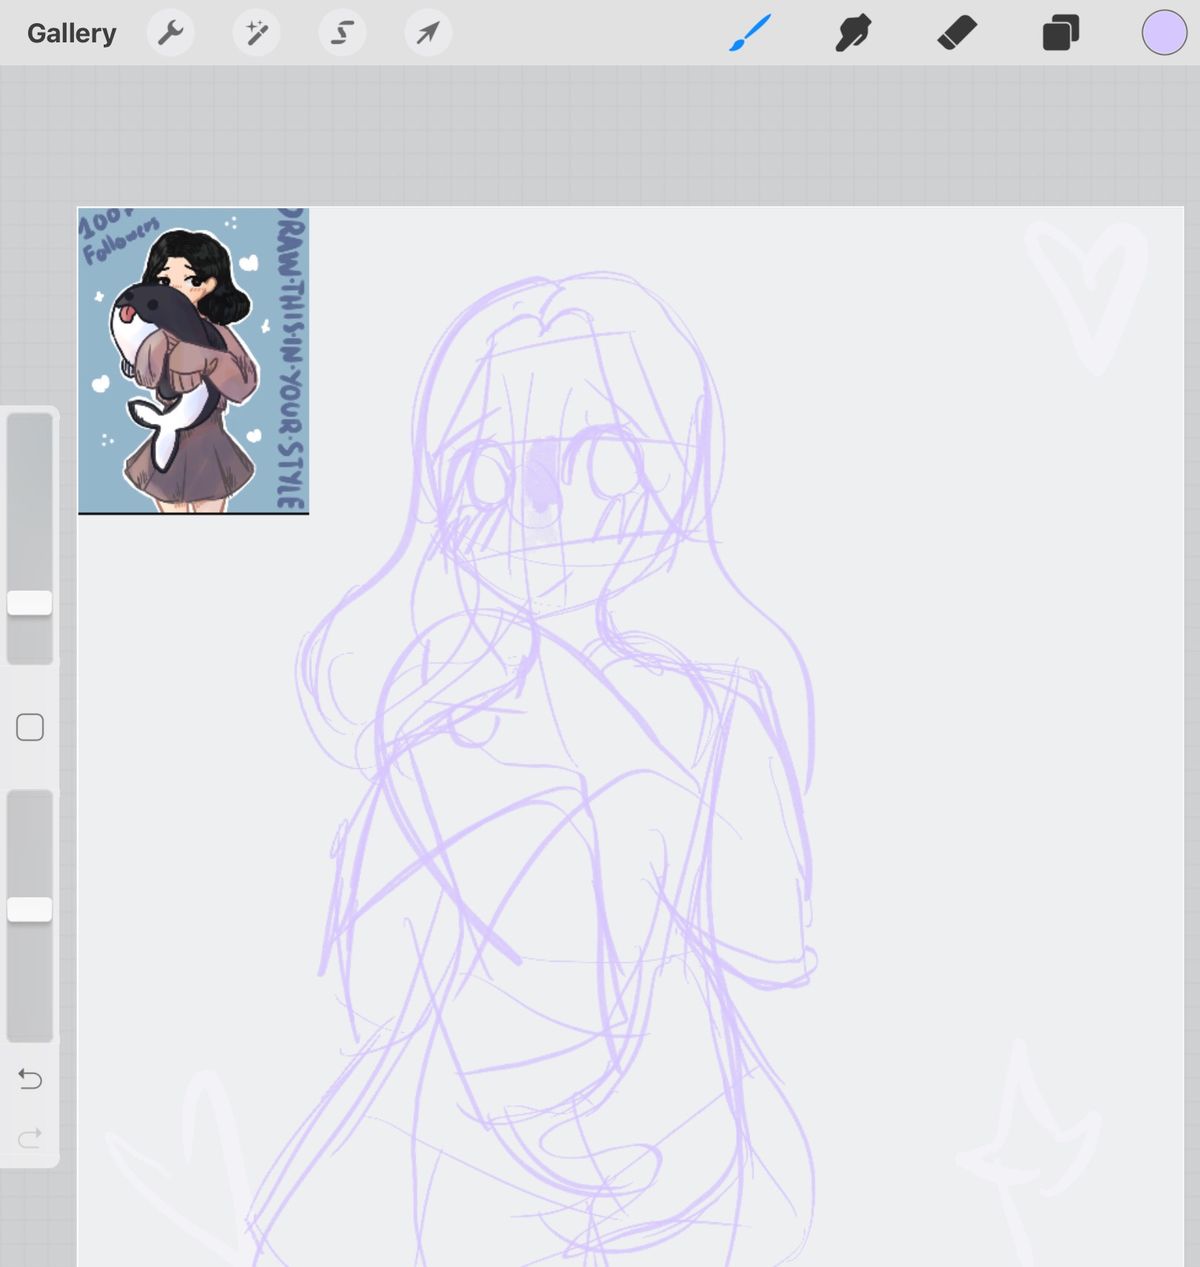
Task: Redo the last undone stroke
Action: (x=30, y=1137)
